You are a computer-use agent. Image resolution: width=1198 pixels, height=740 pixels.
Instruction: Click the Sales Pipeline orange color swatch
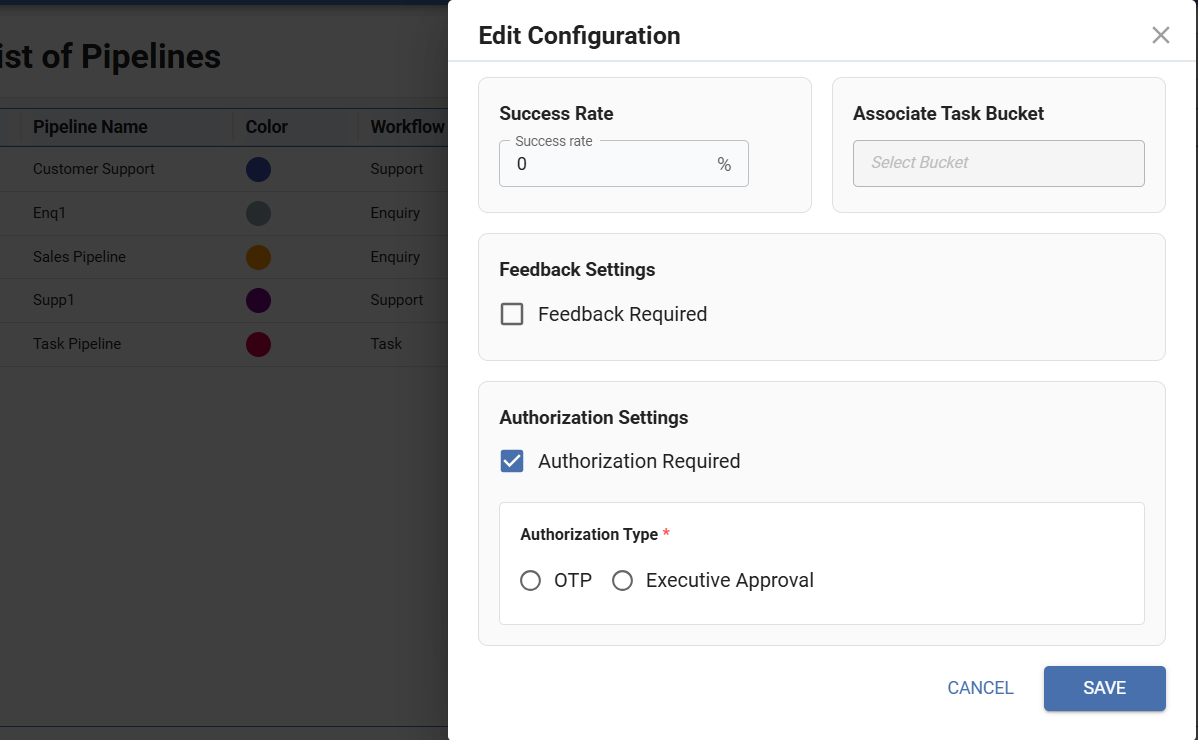point(258,257)
